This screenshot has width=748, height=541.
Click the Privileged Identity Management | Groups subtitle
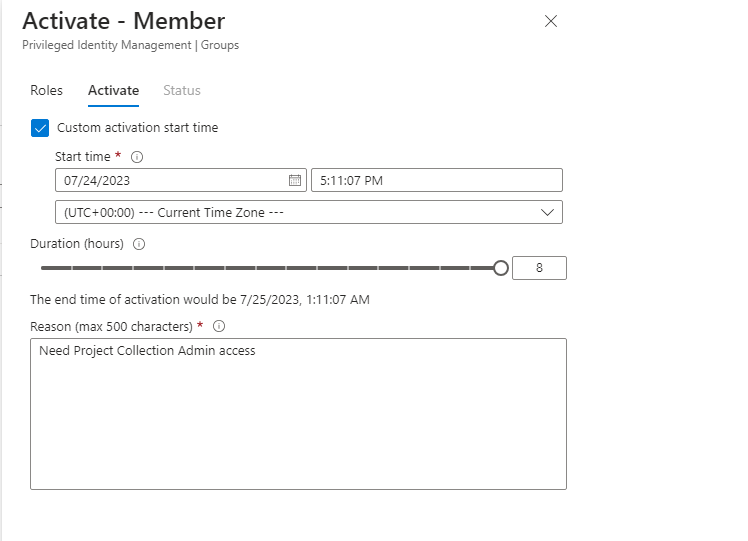tap(130, 45)
